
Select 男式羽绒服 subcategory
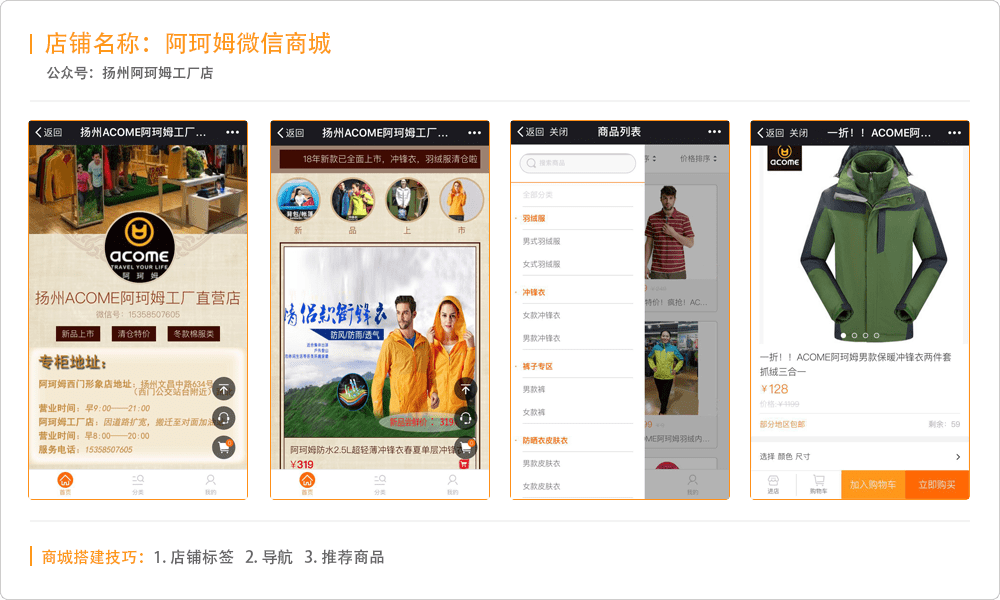tap(541, 242)
